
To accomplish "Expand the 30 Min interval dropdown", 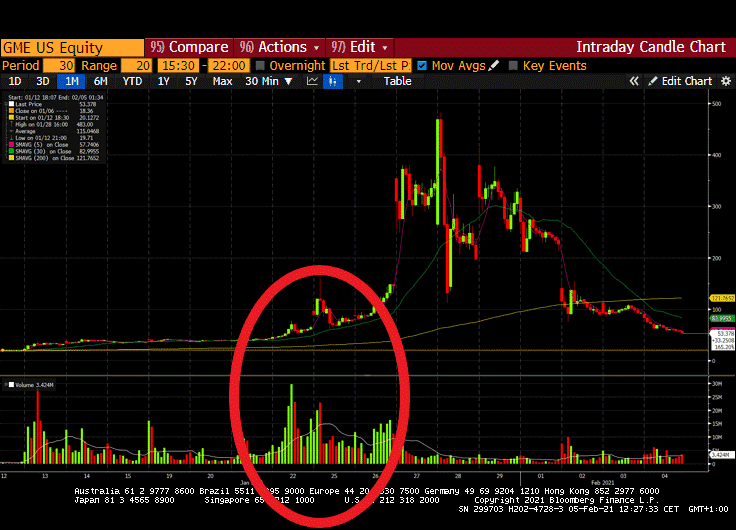I will (x=269, y=81).
